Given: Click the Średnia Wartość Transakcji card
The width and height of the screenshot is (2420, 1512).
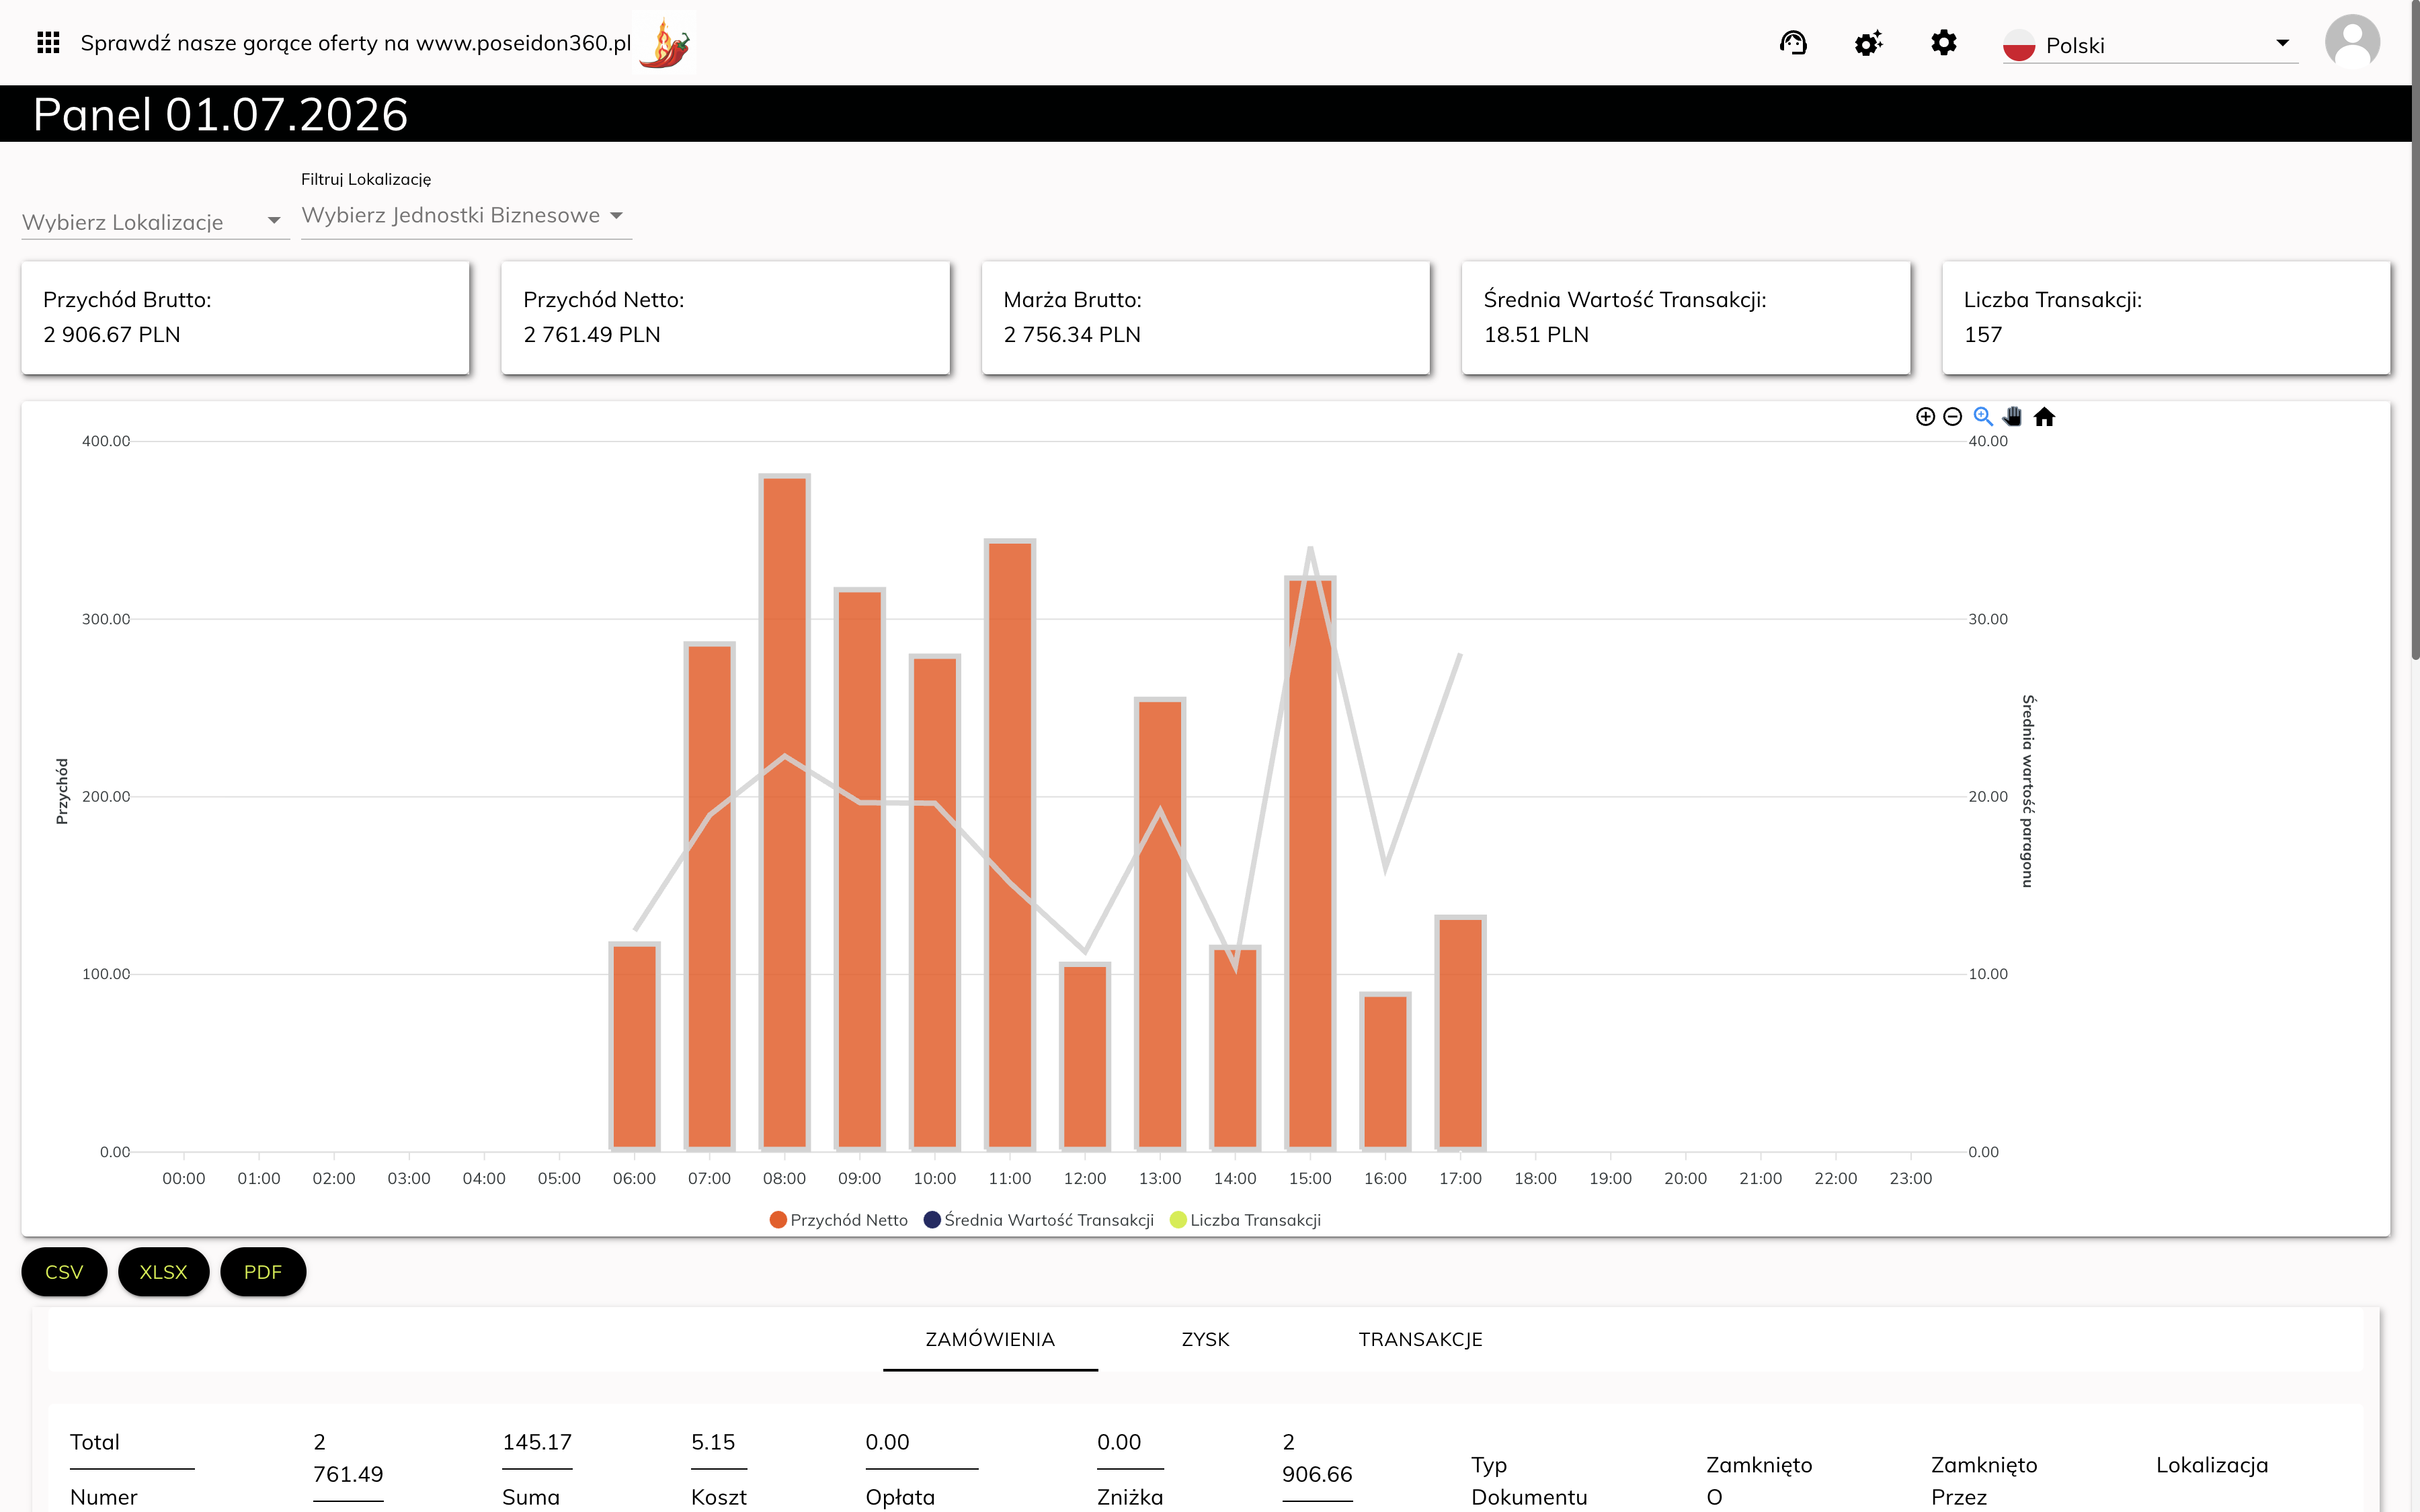Looking at the screenshot, I should tap(1685, 318).
